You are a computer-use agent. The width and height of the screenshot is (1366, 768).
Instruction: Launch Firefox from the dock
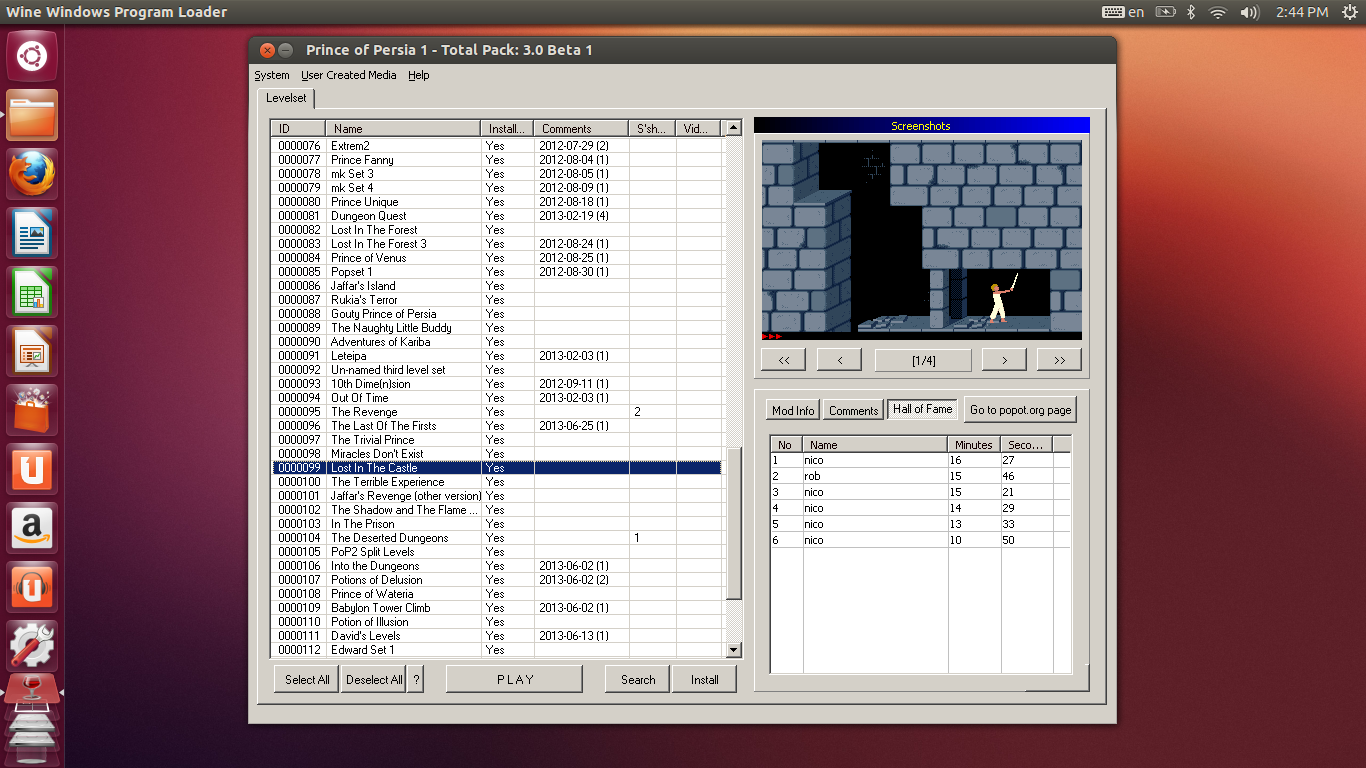click(32, 173)
